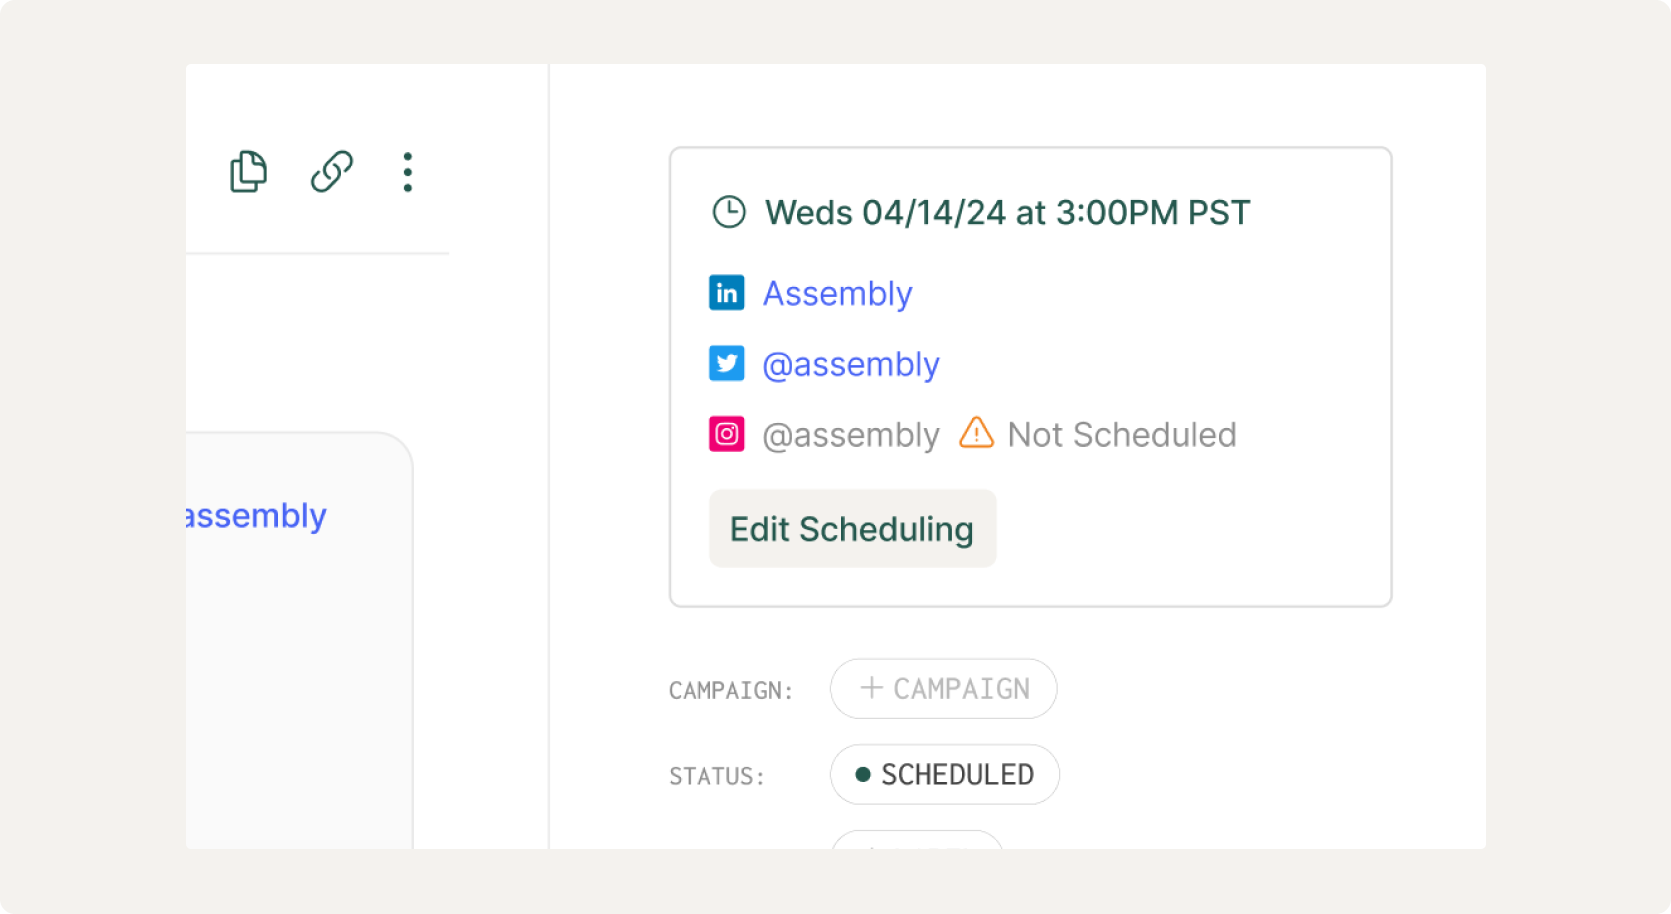
Task: Open the blue @assembly Twitter link
Action: pos(851,365)
